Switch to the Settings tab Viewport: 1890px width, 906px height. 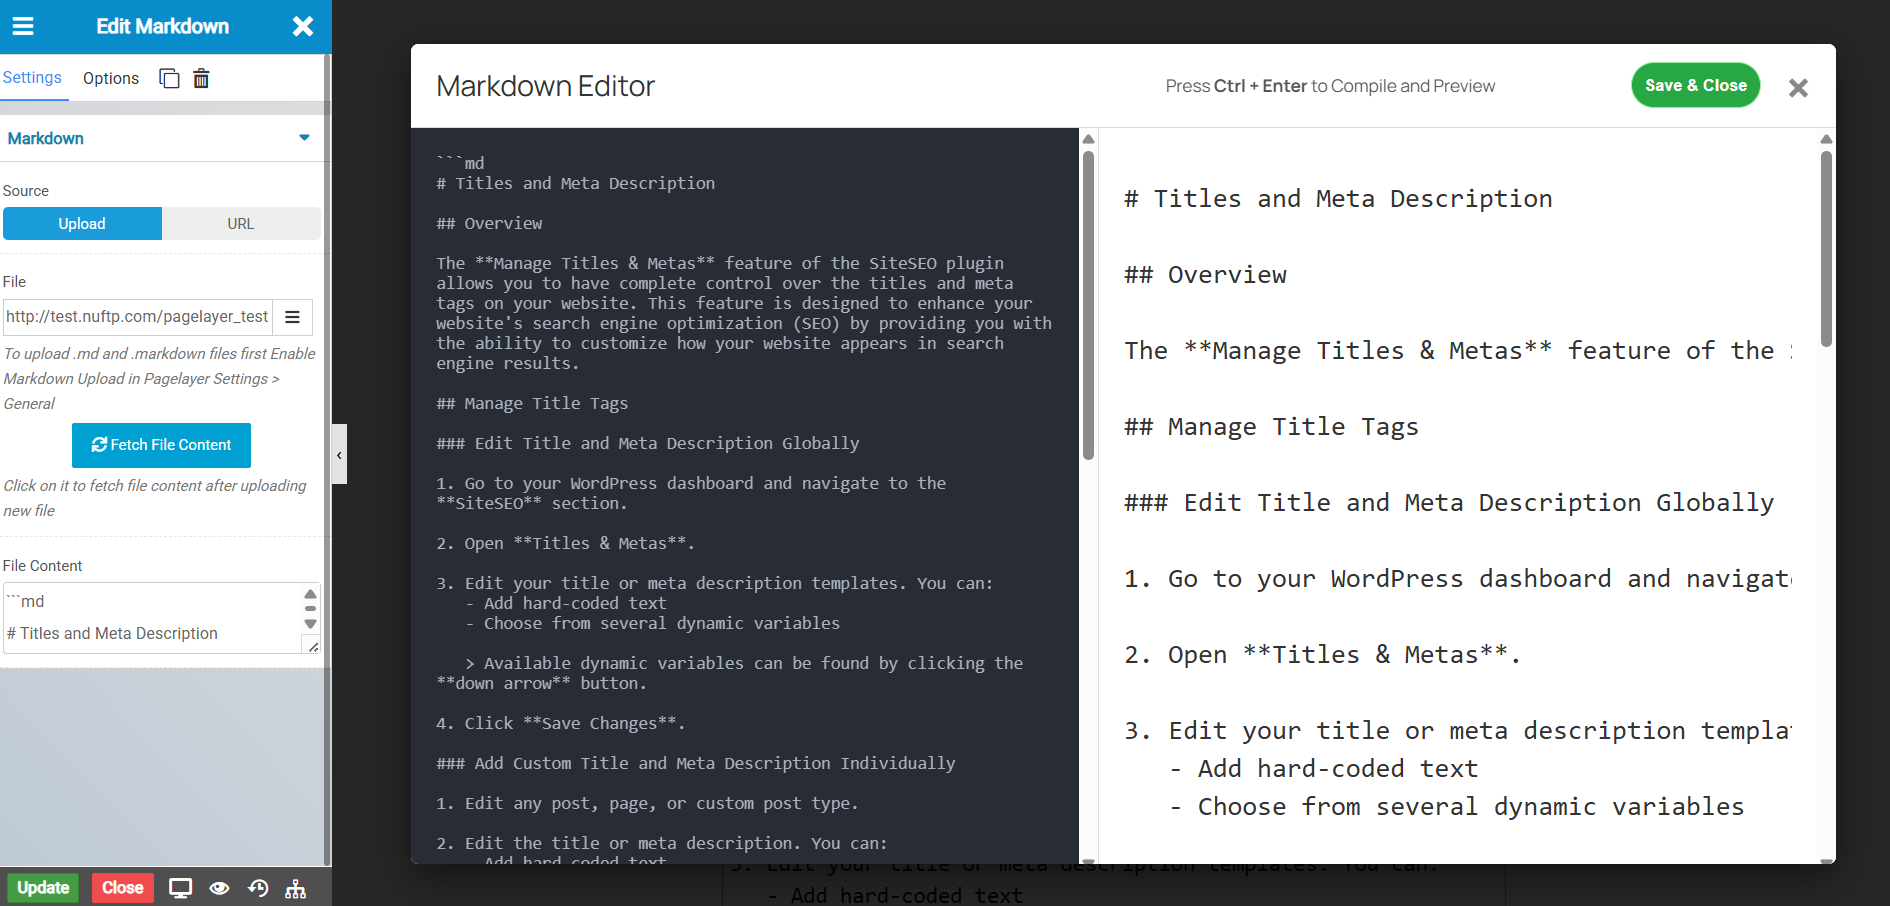click(x=32, y=78)
